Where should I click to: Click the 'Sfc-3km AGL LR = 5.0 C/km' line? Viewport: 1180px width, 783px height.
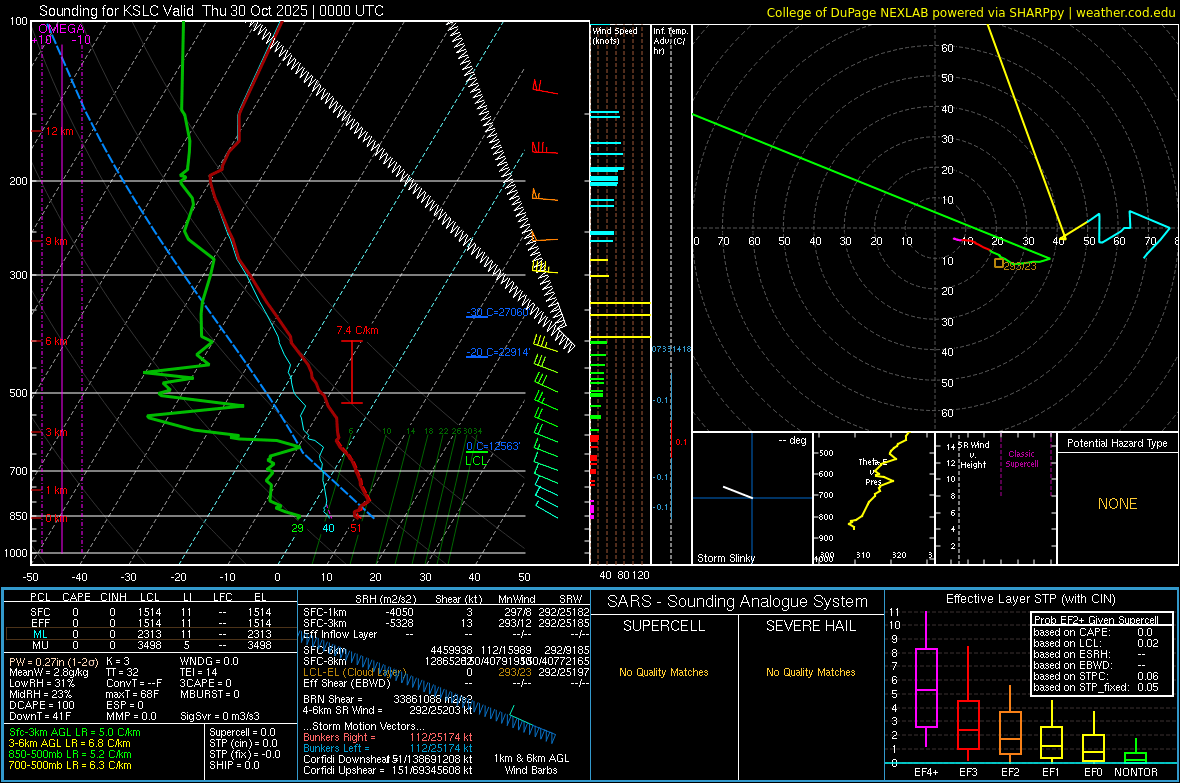click(75, 733)
